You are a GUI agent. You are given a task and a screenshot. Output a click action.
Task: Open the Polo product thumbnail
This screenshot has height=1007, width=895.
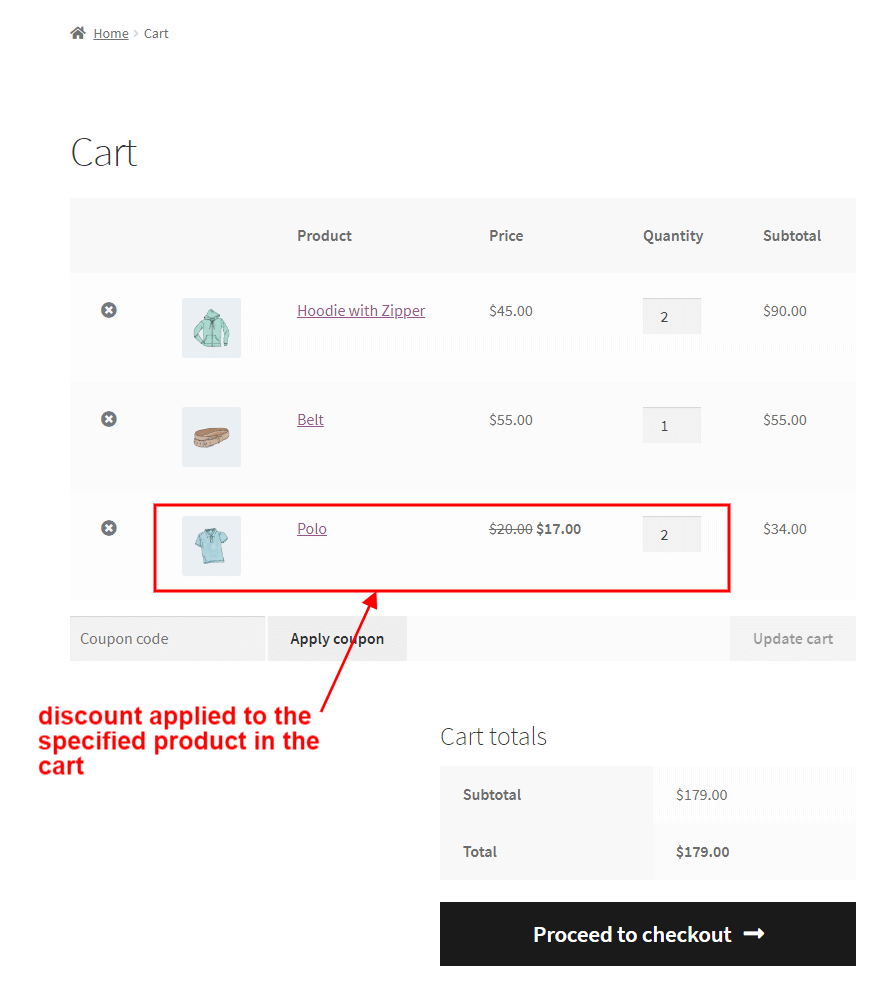[x=210, y=545]
